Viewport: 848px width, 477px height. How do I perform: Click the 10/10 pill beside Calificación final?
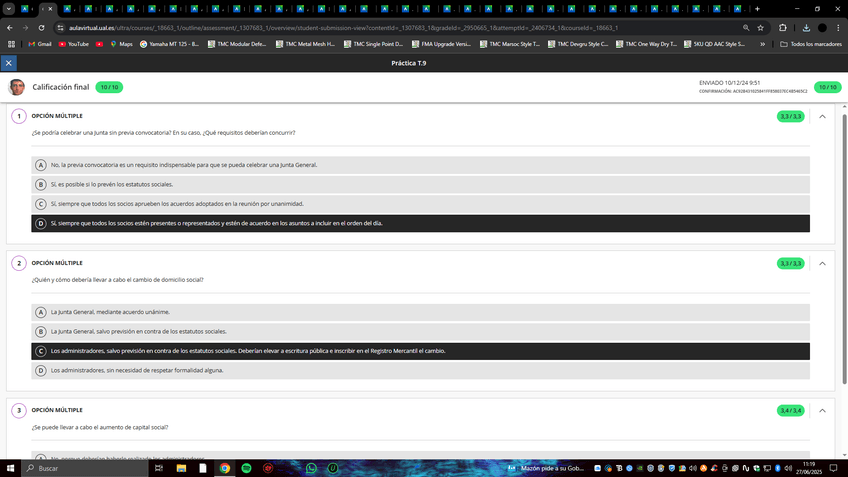coord(109,87)
